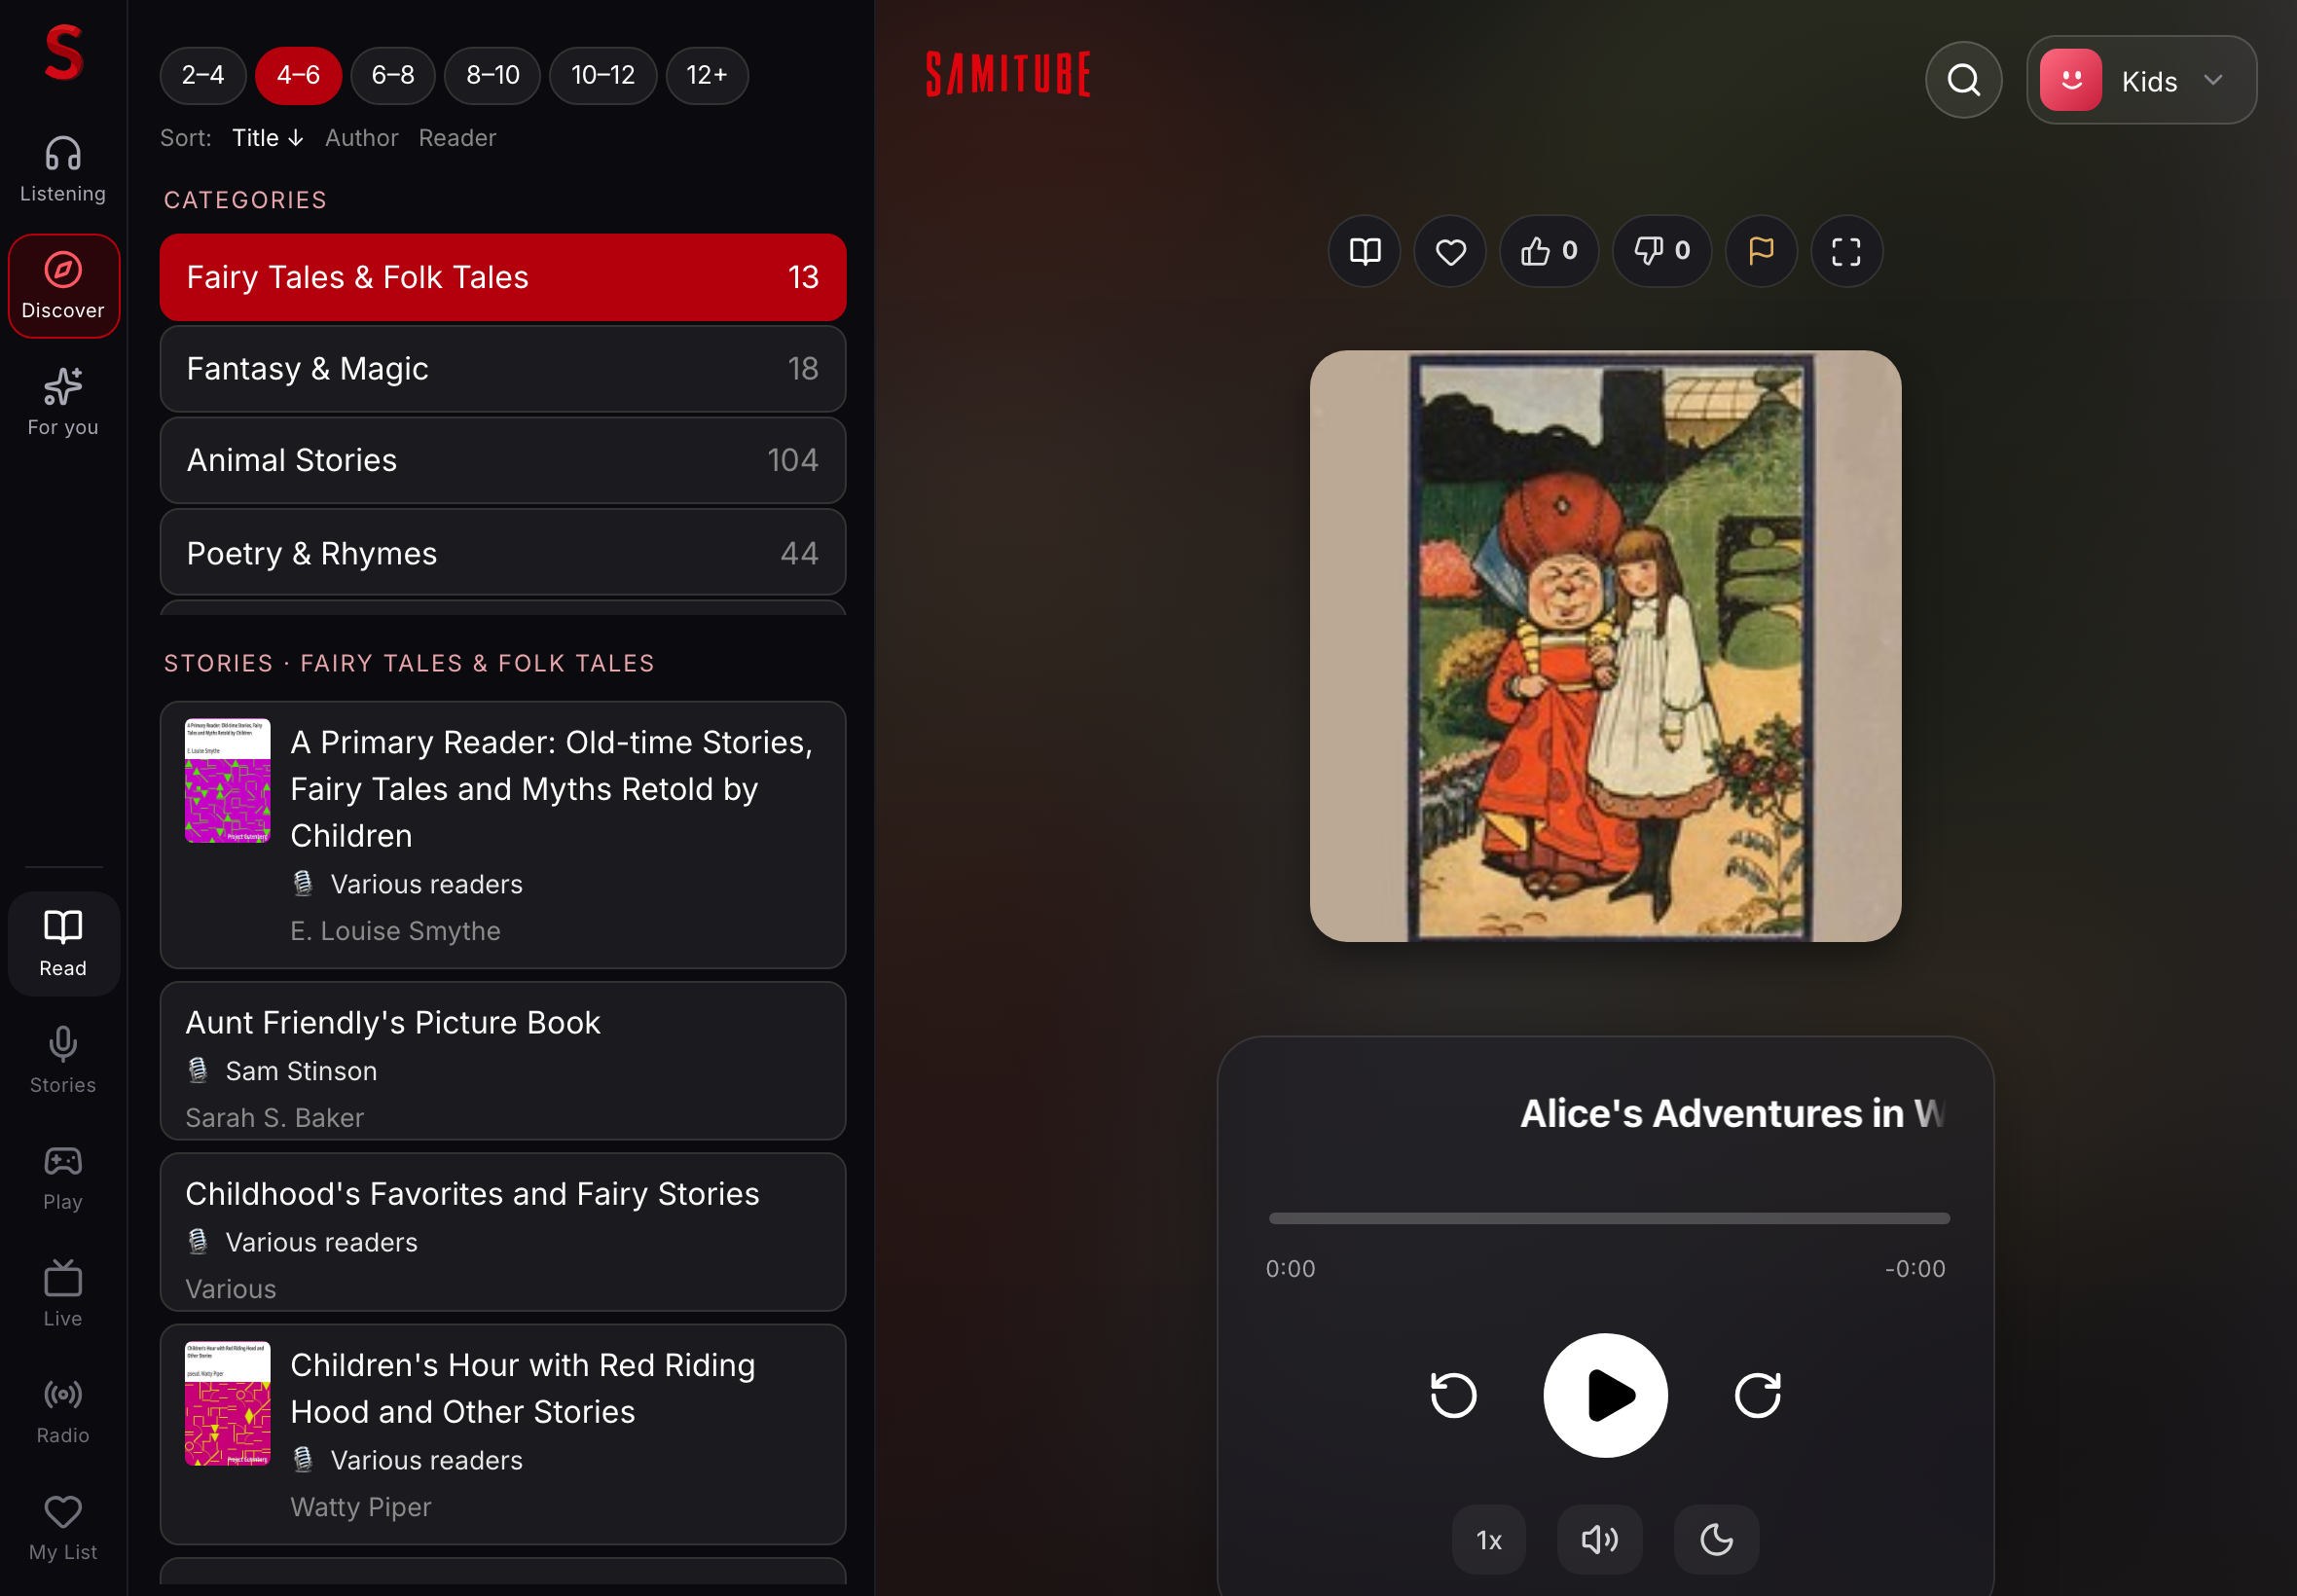Flag this story with the flag icon
The width and height of the screenshot is (2297, 1596).
tap(1761, 251)
